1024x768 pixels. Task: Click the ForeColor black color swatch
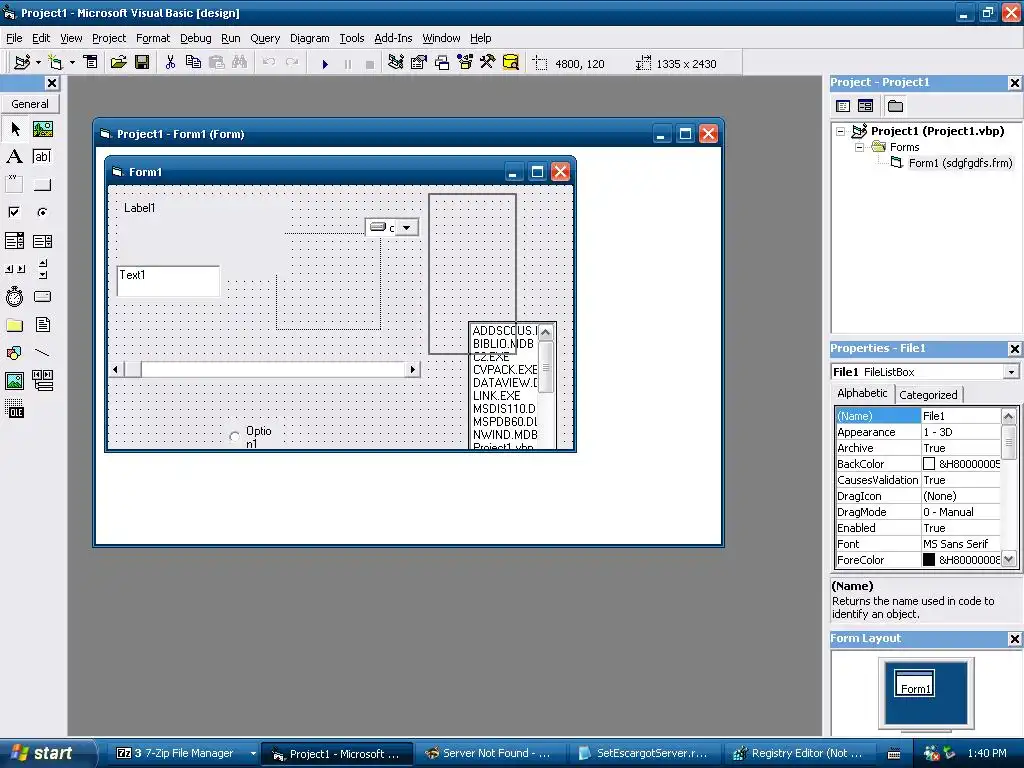pos(929,560)
